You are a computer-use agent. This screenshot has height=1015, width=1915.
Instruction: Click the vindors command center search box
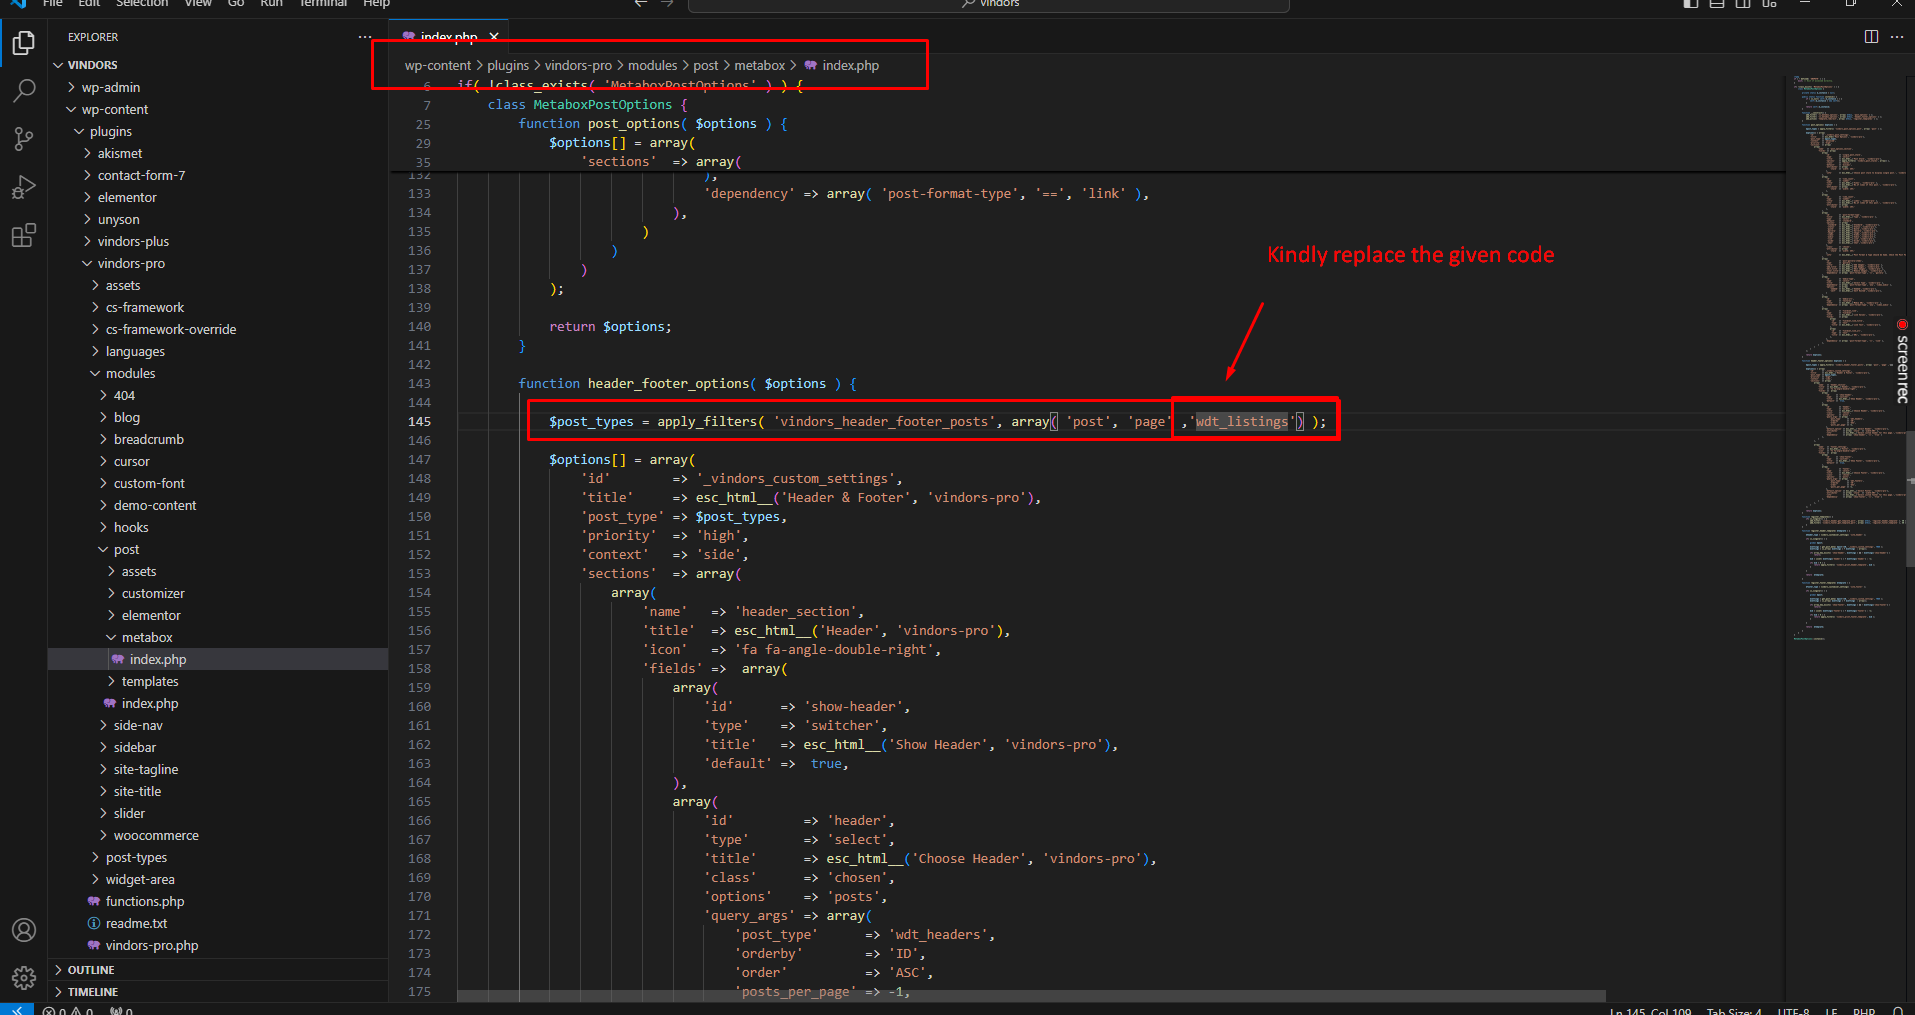click(x=989, y=4)
